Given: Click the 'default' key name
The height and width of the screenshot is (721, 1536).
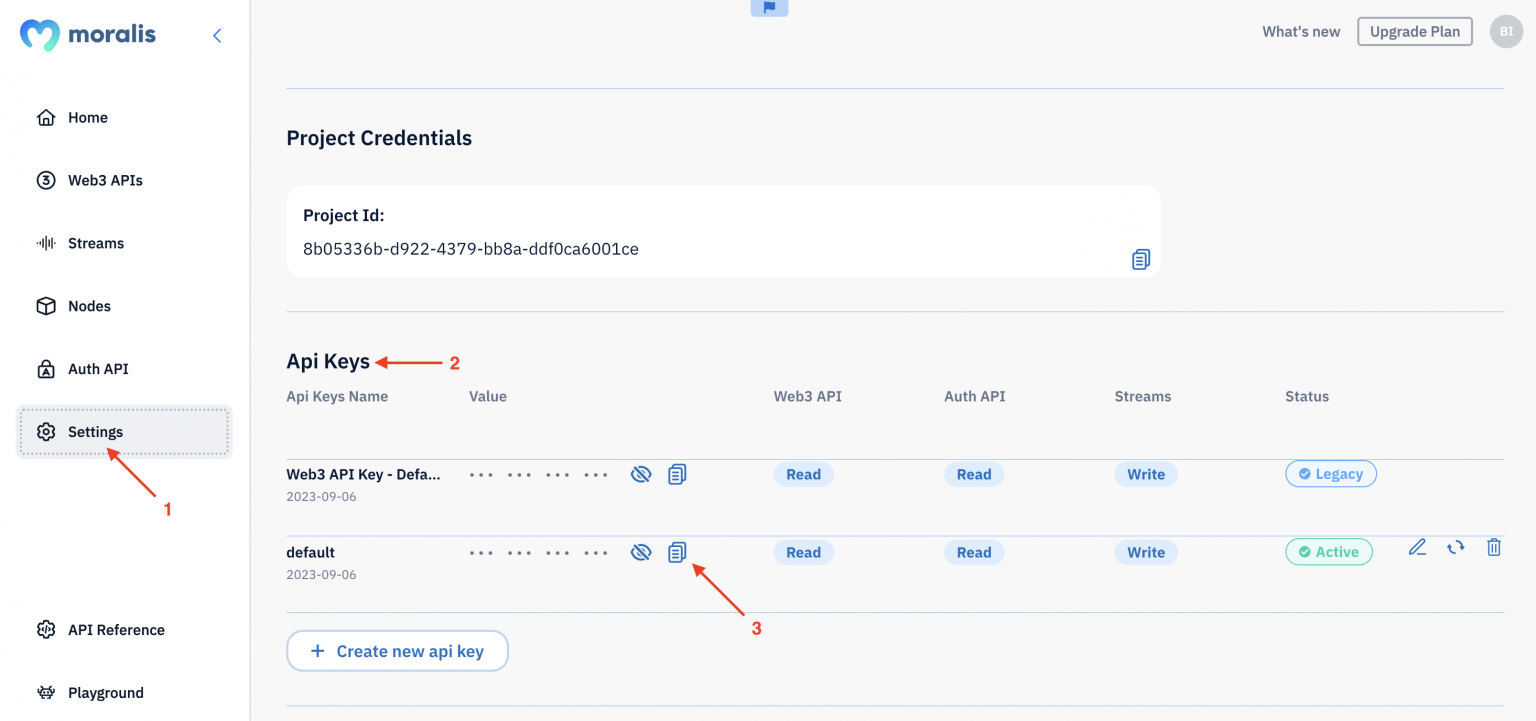Looking at the screenshot, I should [311, 552].
